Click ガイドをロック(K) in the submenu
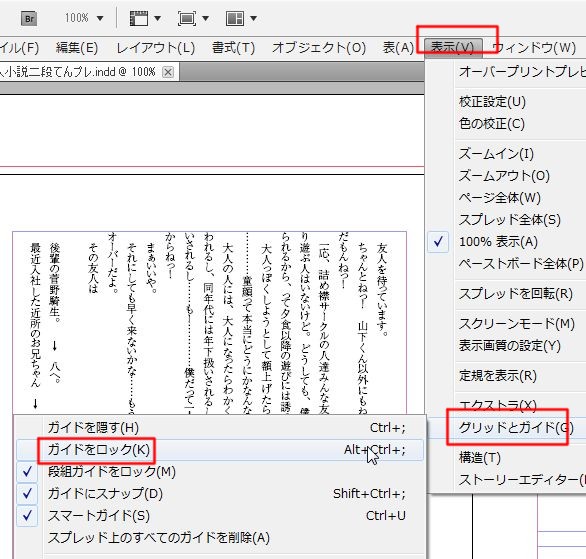The image size is (586, 559). pyautogui.click(x=220, y=450)
